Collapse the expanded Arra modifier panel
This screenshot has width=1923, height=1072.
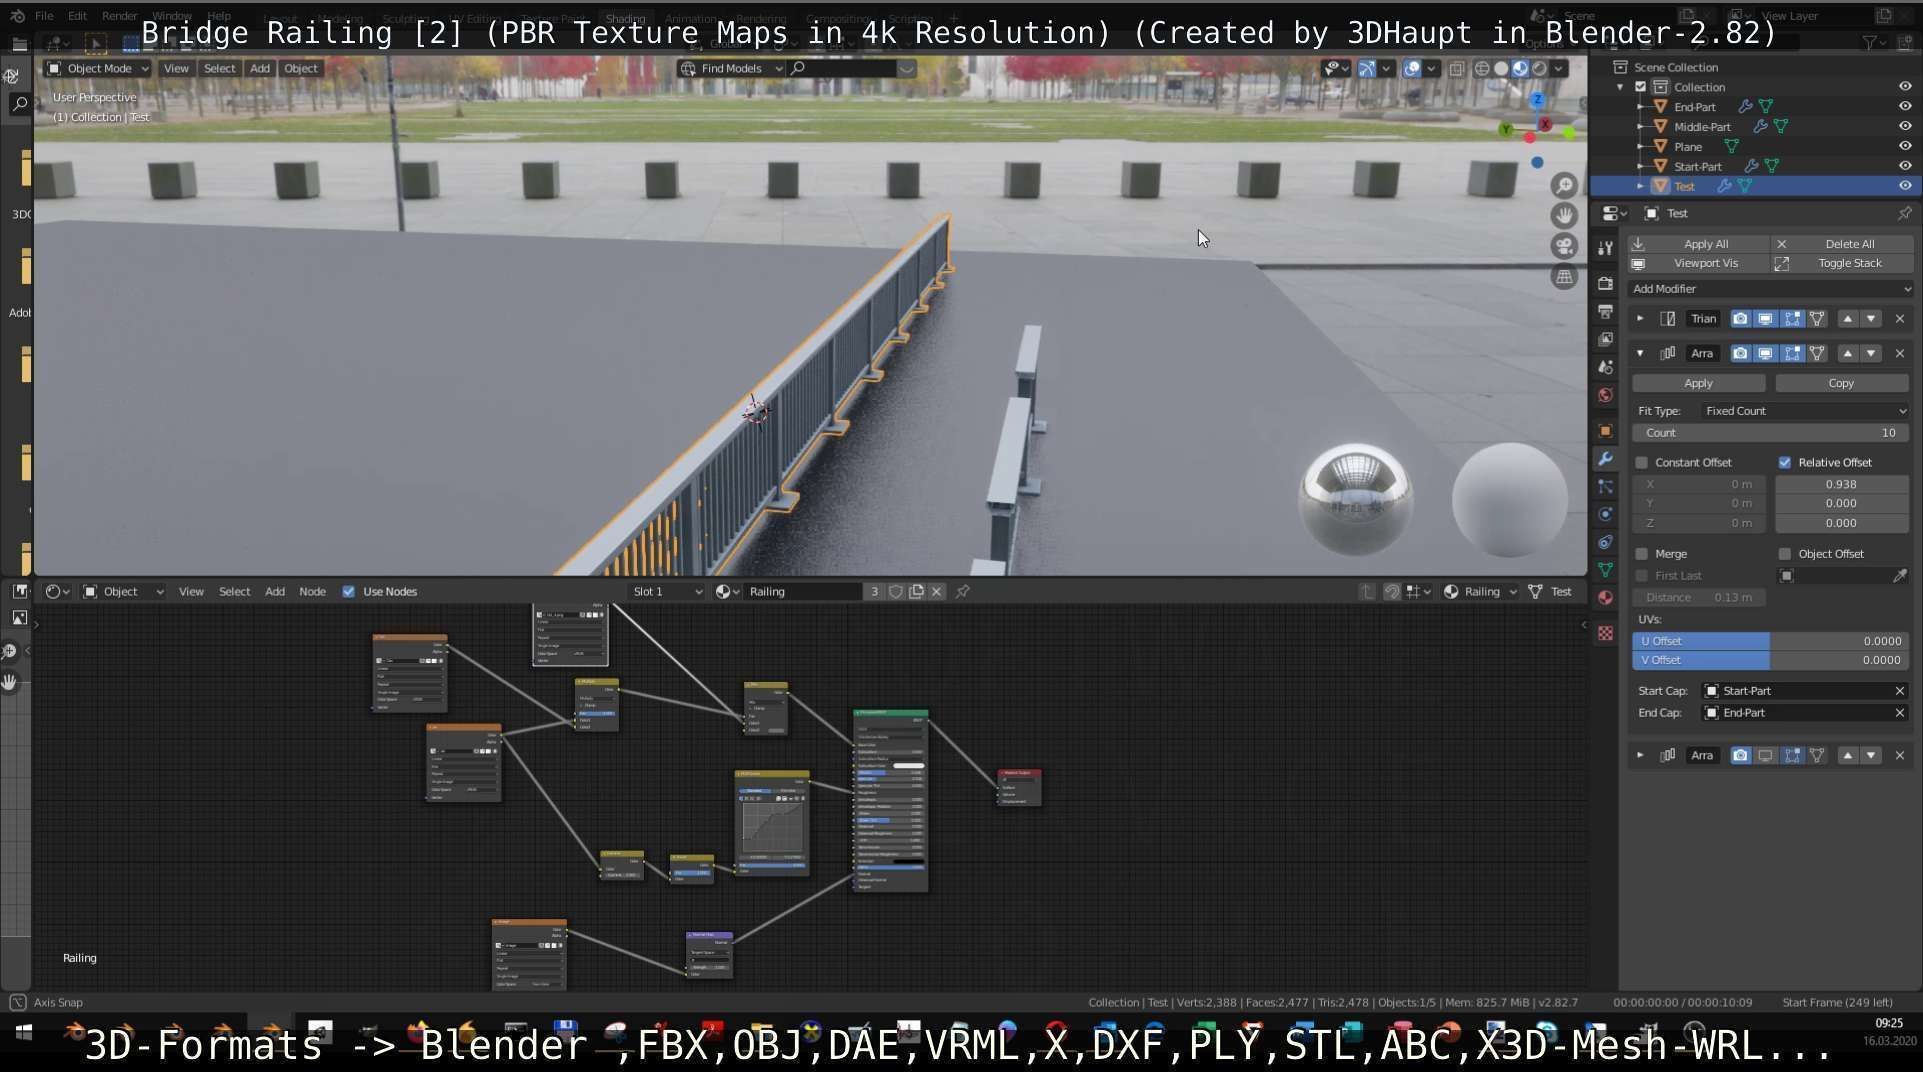1640,354
